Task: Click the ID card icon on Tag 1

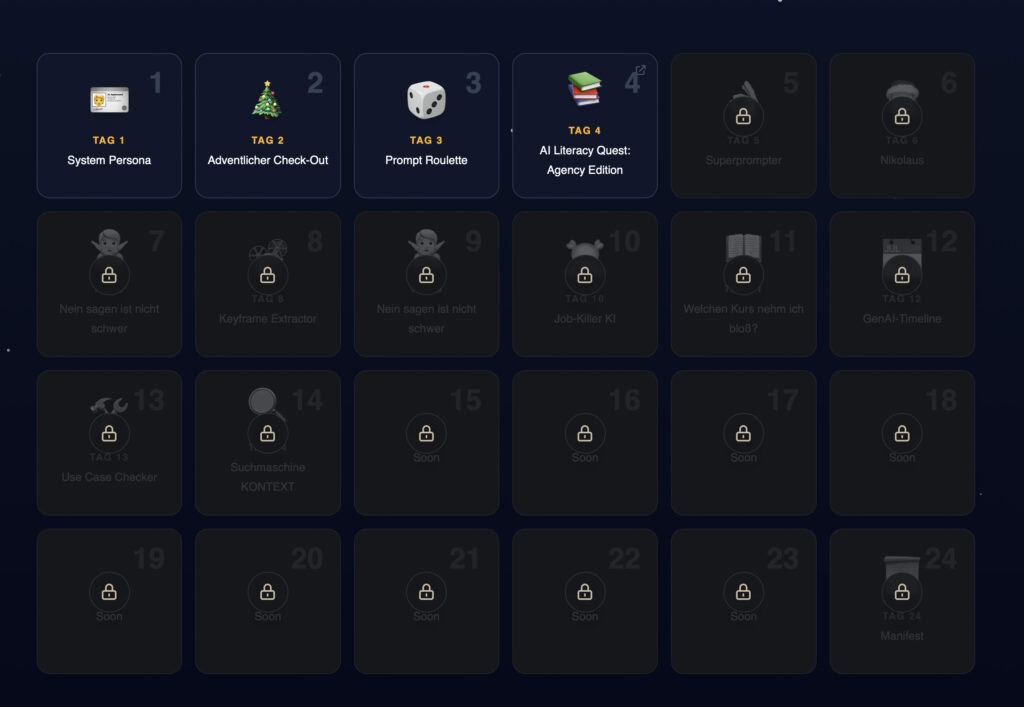Action: [109, 100]
